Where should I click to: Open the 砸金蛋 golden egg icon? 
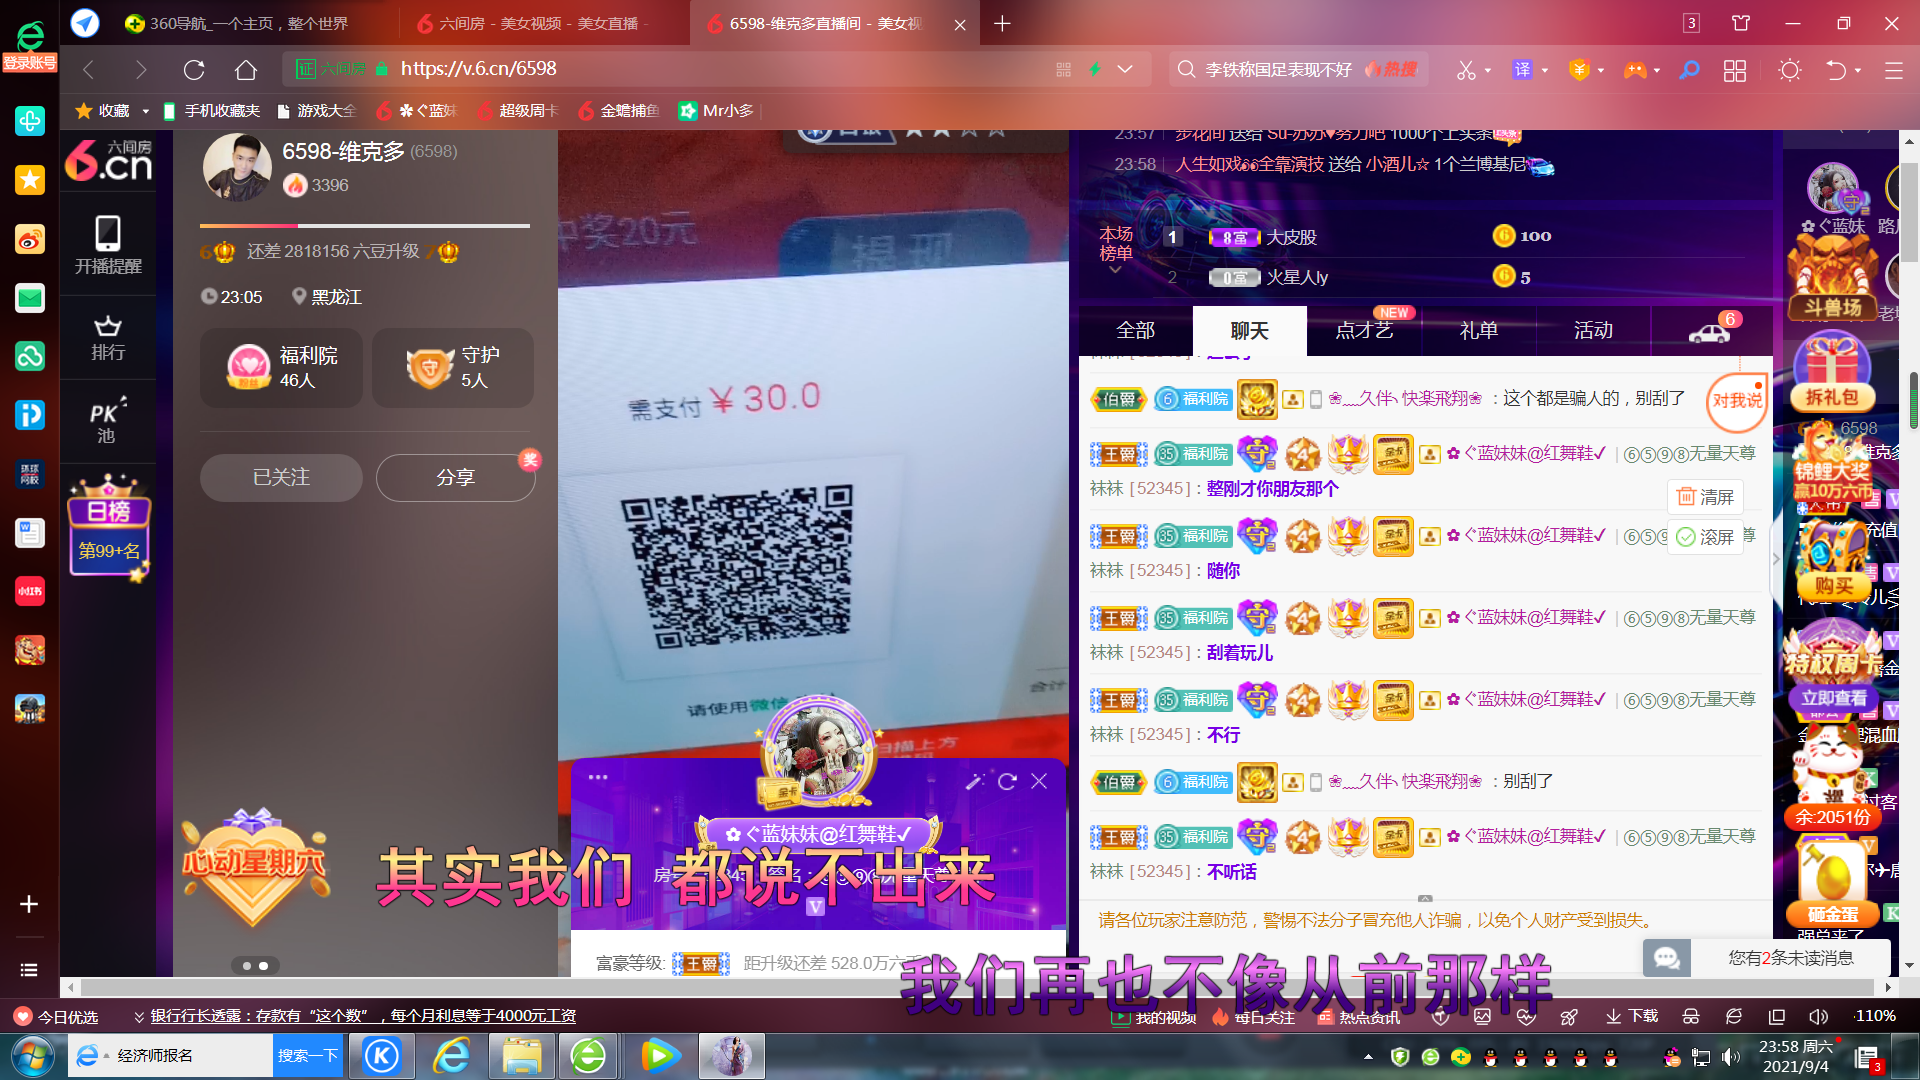pos(1832,882)
